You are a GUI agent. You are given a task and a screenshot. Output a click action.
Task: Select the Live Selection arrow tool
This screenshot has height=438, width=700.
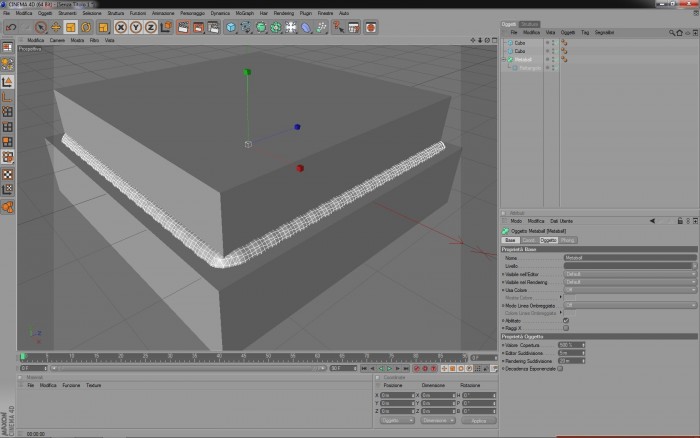tap(41, 27)
